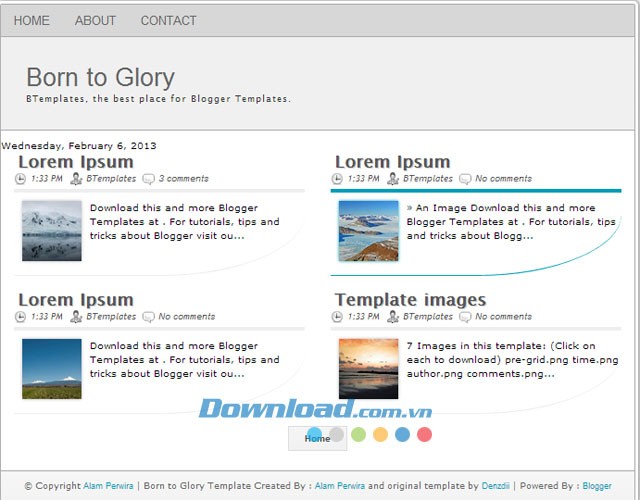Open the HOME navigation menu item
The image size is (640, 500).
[x=32, y=20]
